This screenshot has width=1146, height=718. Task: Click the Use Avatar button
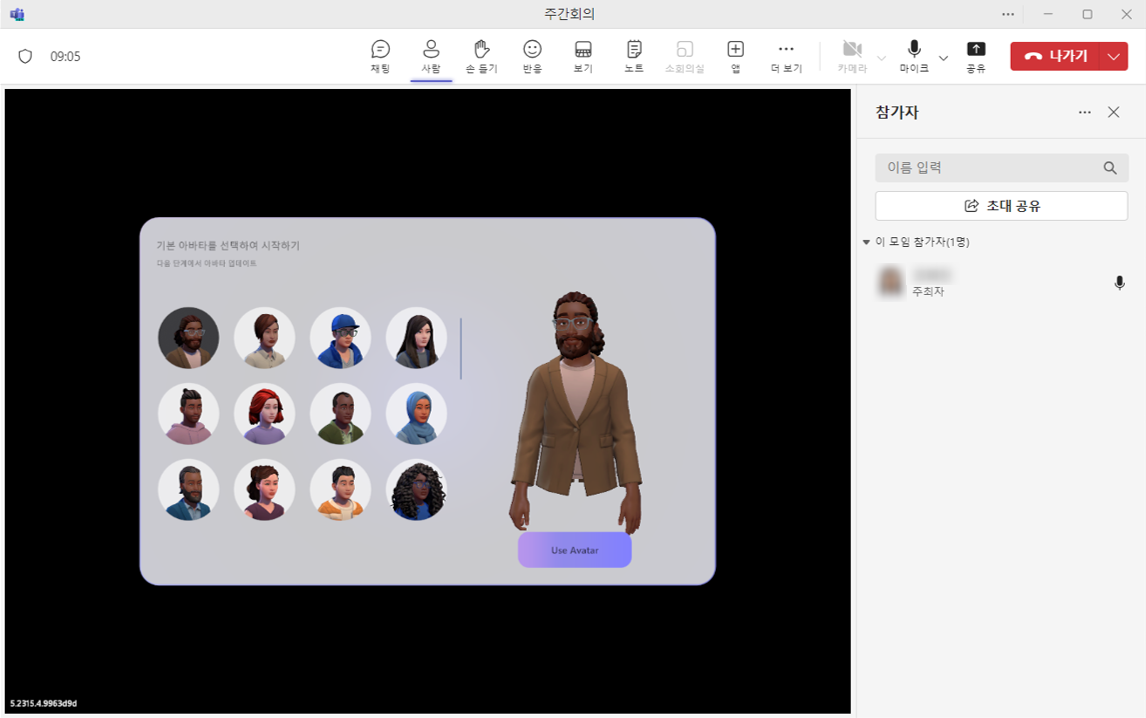pyautogui.click(x=575, y=549)
